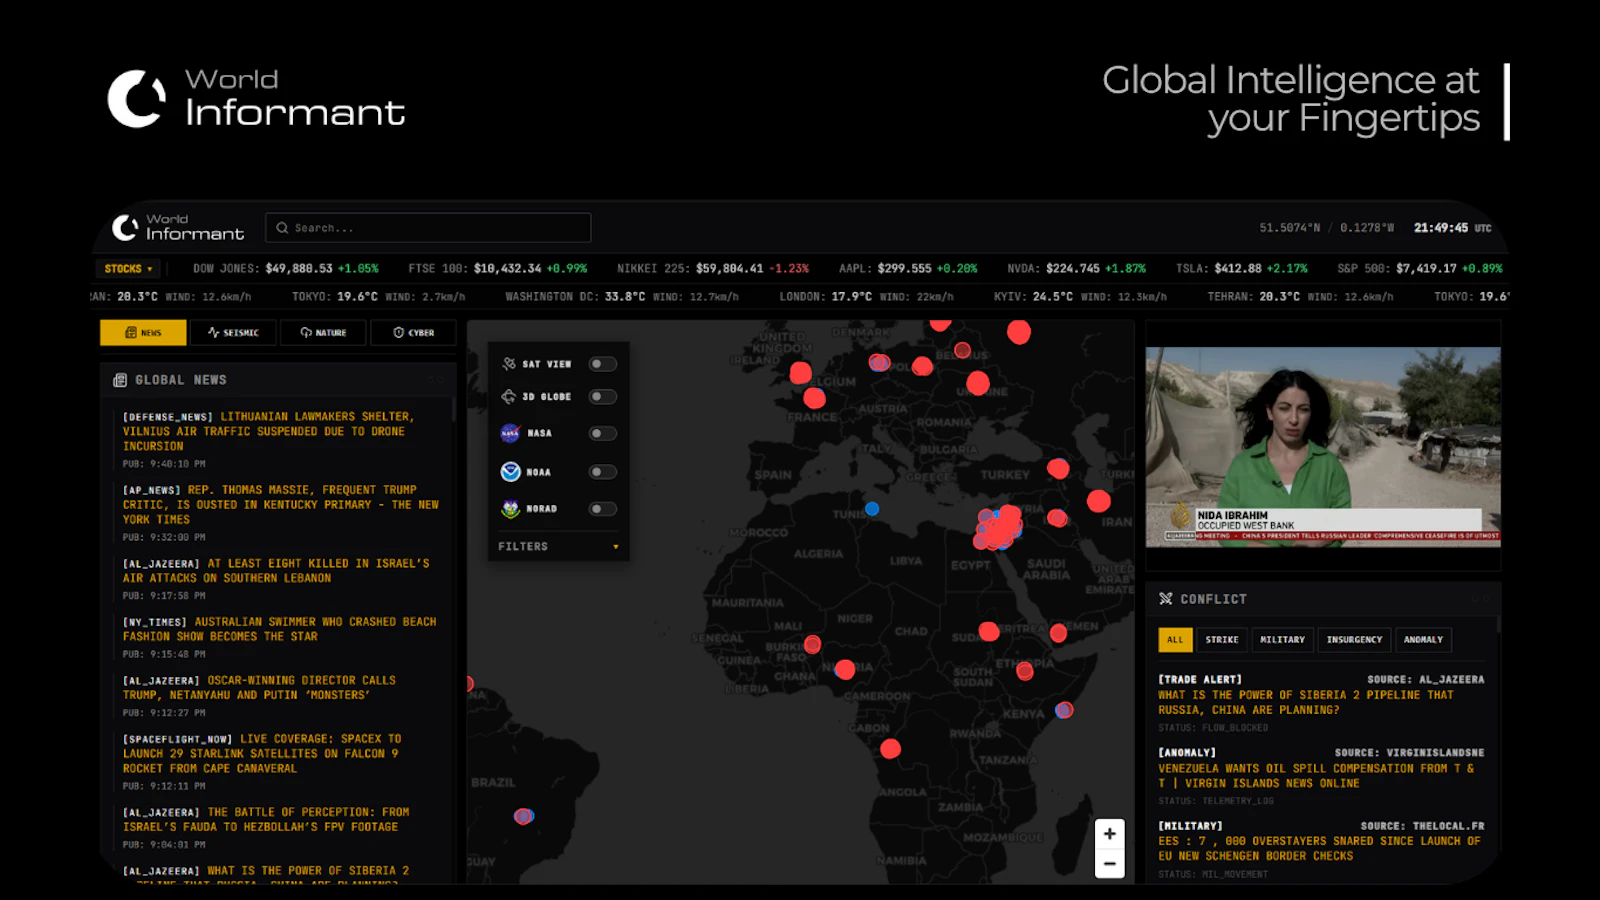The image size is (1600, 900).
Task: Switch to the News tab
Action: point(143,333)
